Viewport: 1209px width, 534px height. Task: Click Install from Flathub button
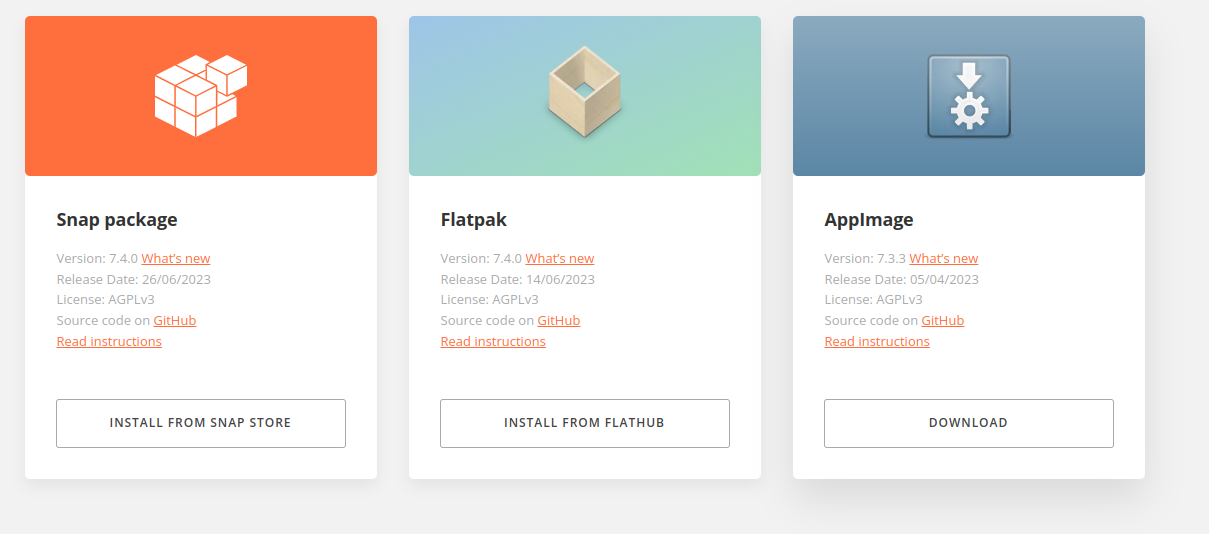coord(585,423)
